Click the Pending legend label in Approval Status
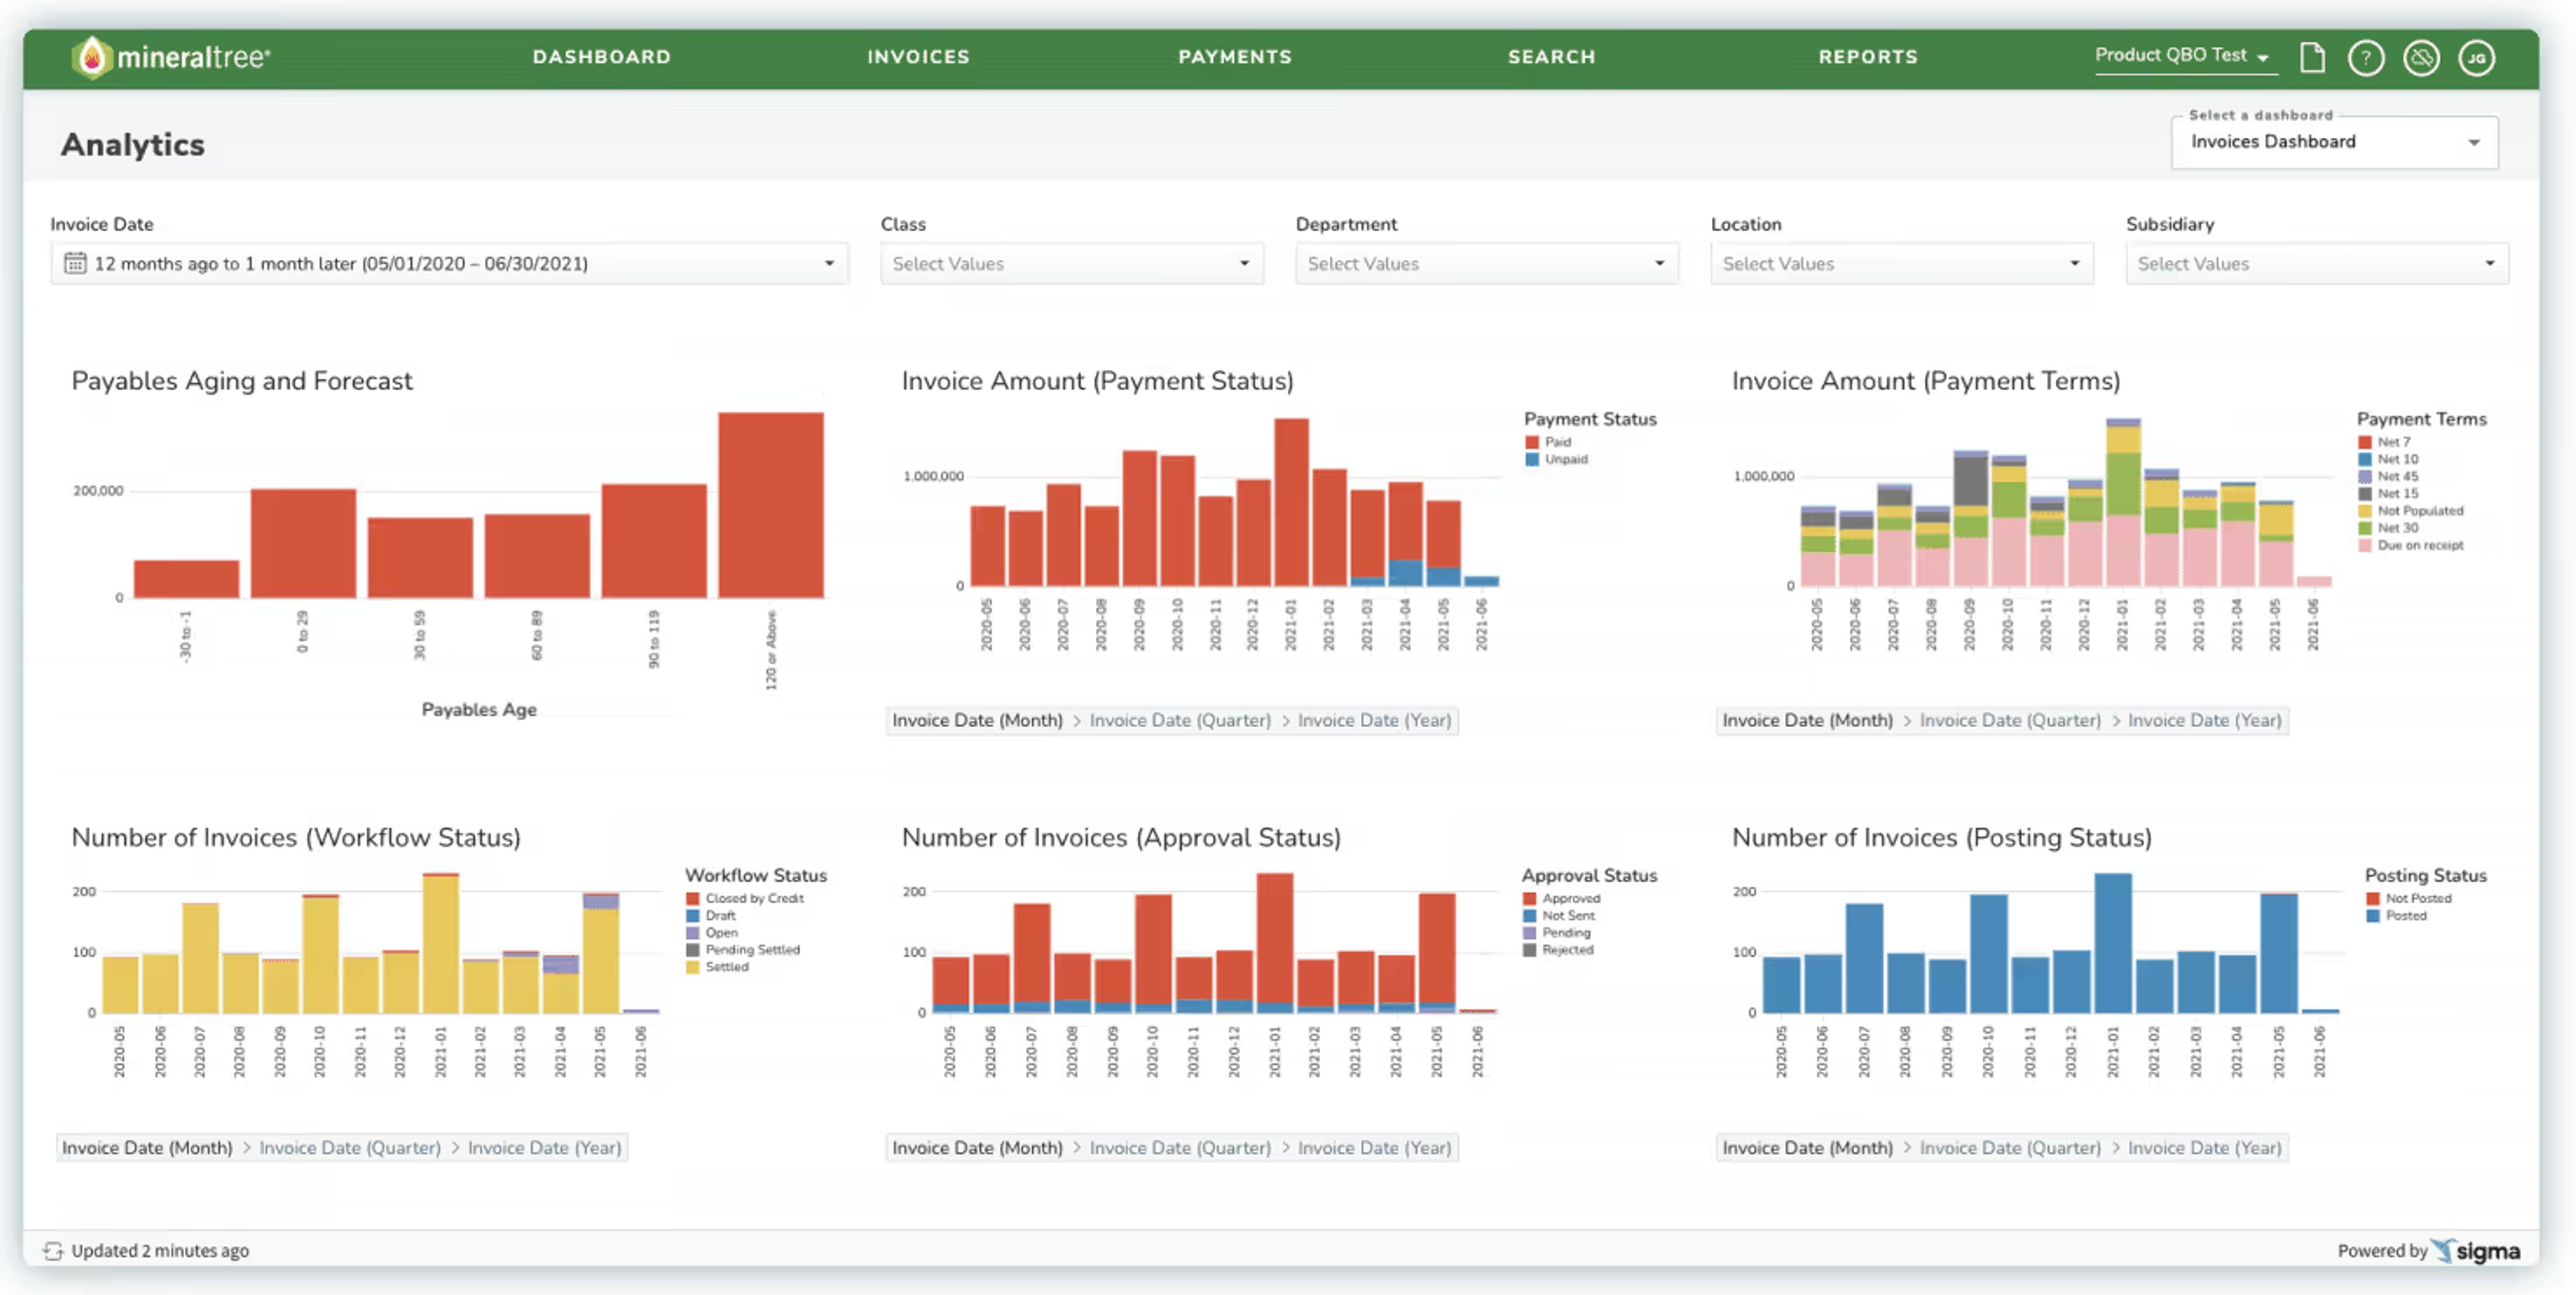 click(x=1566, y=933)
